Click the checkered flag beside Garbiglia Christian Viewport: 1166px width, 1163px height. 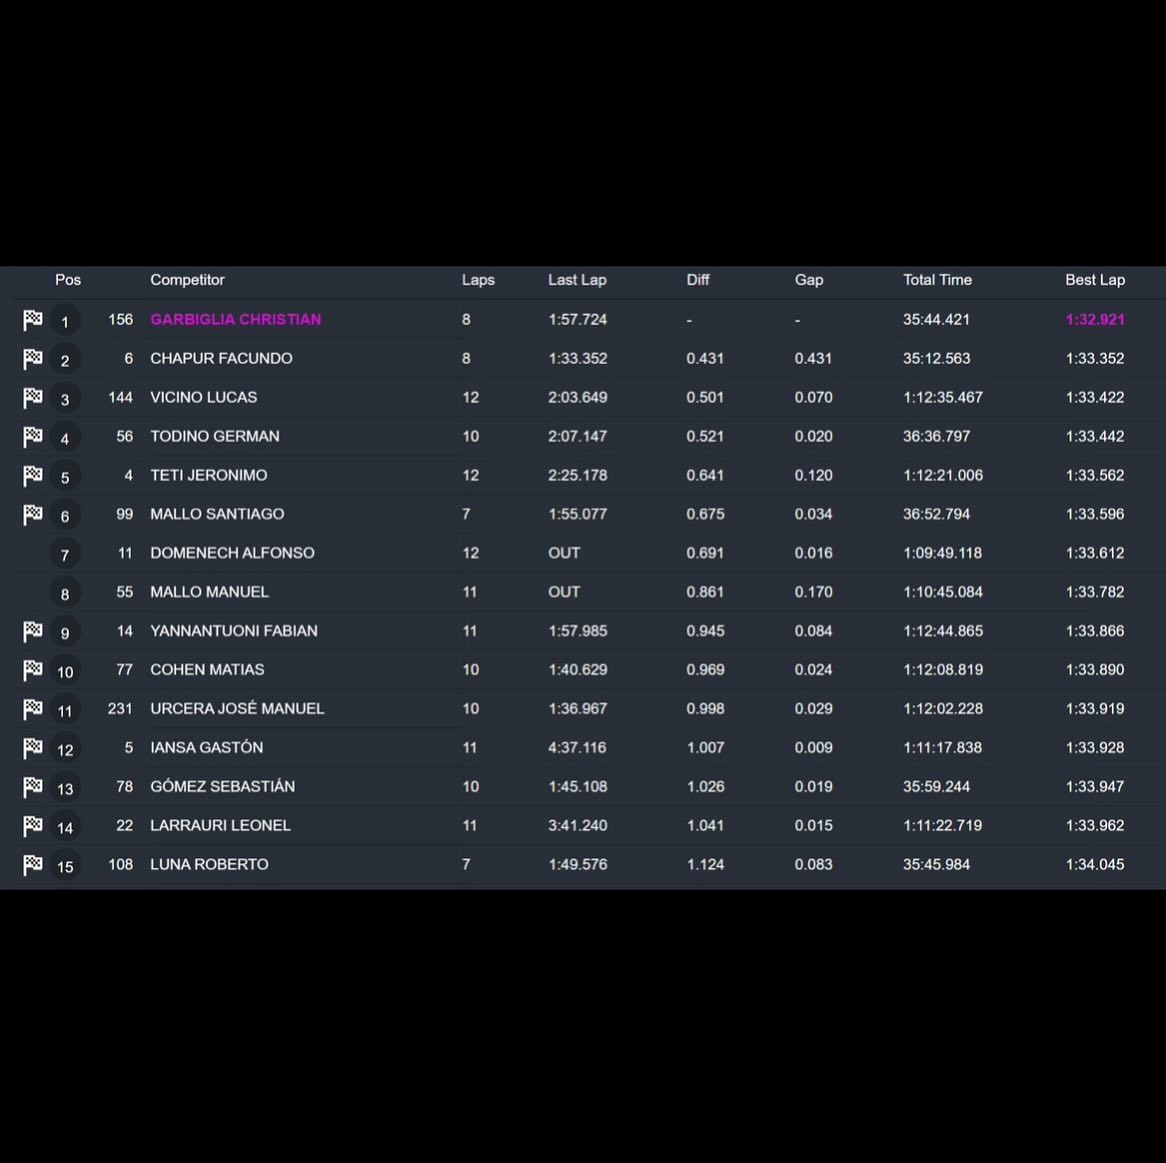coord(33,320)
